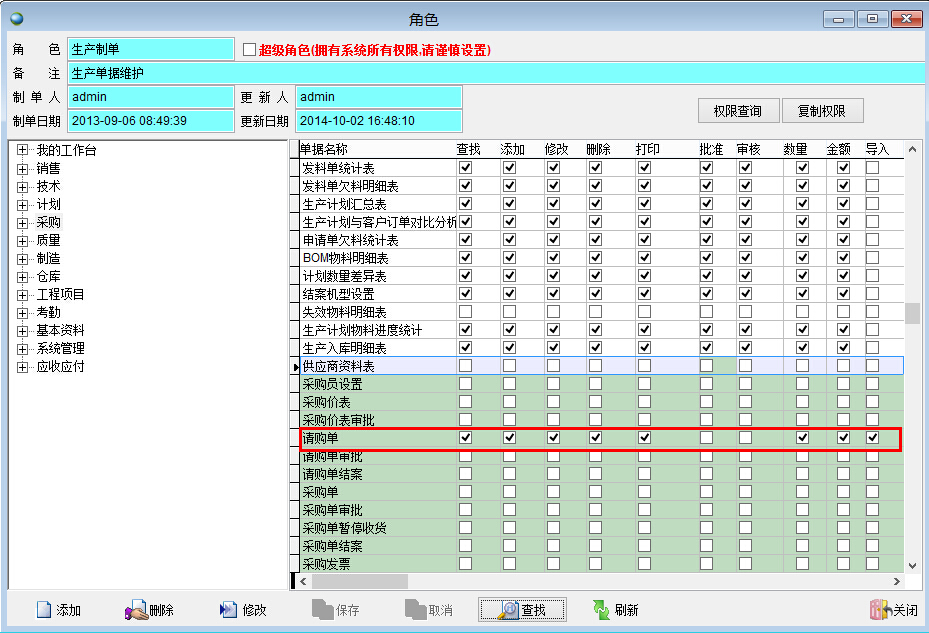929x633 pixels.
Task: Click the 添加 (Add) document icon
Action: point(42,610)
